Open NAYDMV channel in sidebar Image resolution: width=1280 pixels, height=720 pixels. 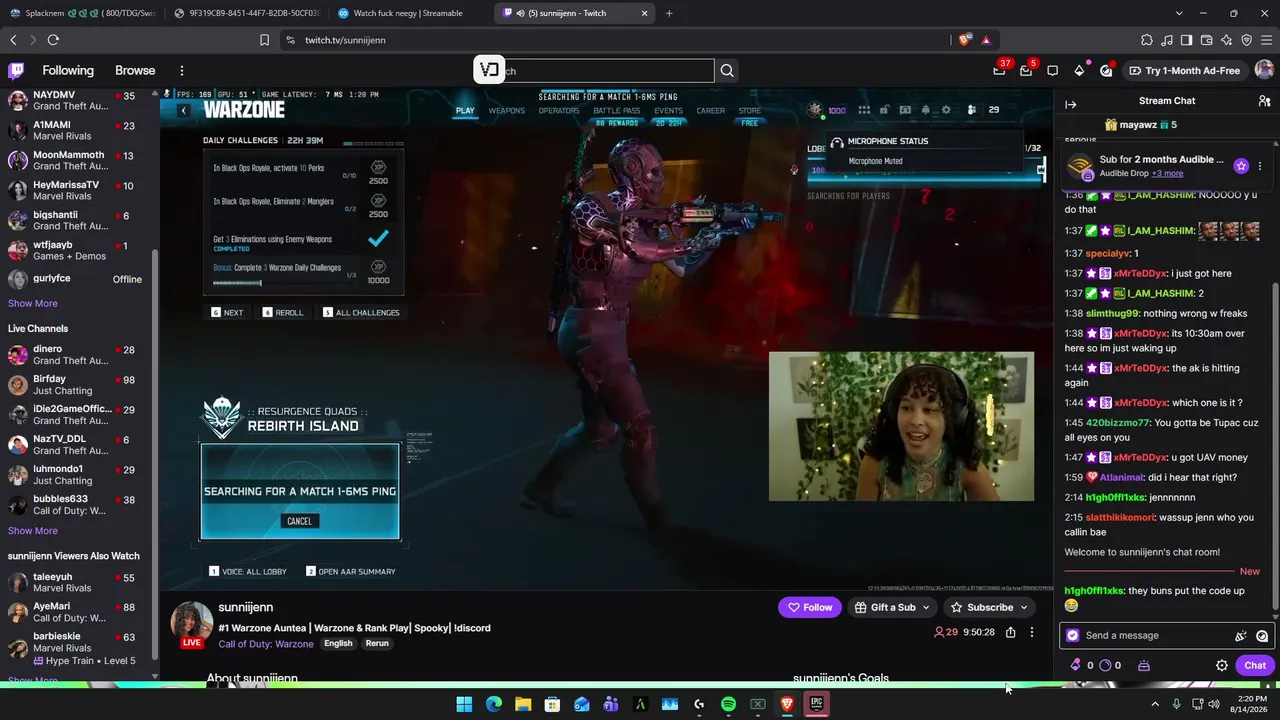(x=77, y=100)
